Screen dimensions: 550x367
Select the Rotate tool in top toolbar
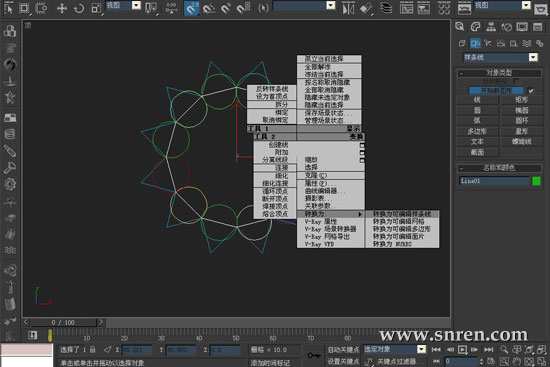(x=79, y=8)
